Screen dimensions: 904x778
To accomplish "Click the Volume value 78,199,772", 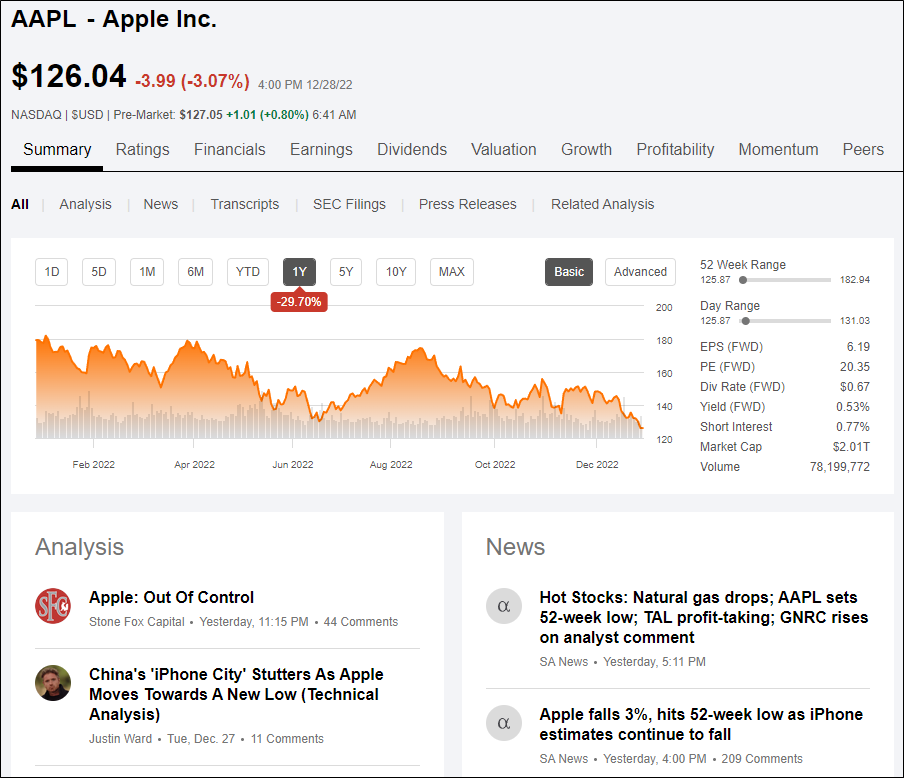I will [839, 467].
